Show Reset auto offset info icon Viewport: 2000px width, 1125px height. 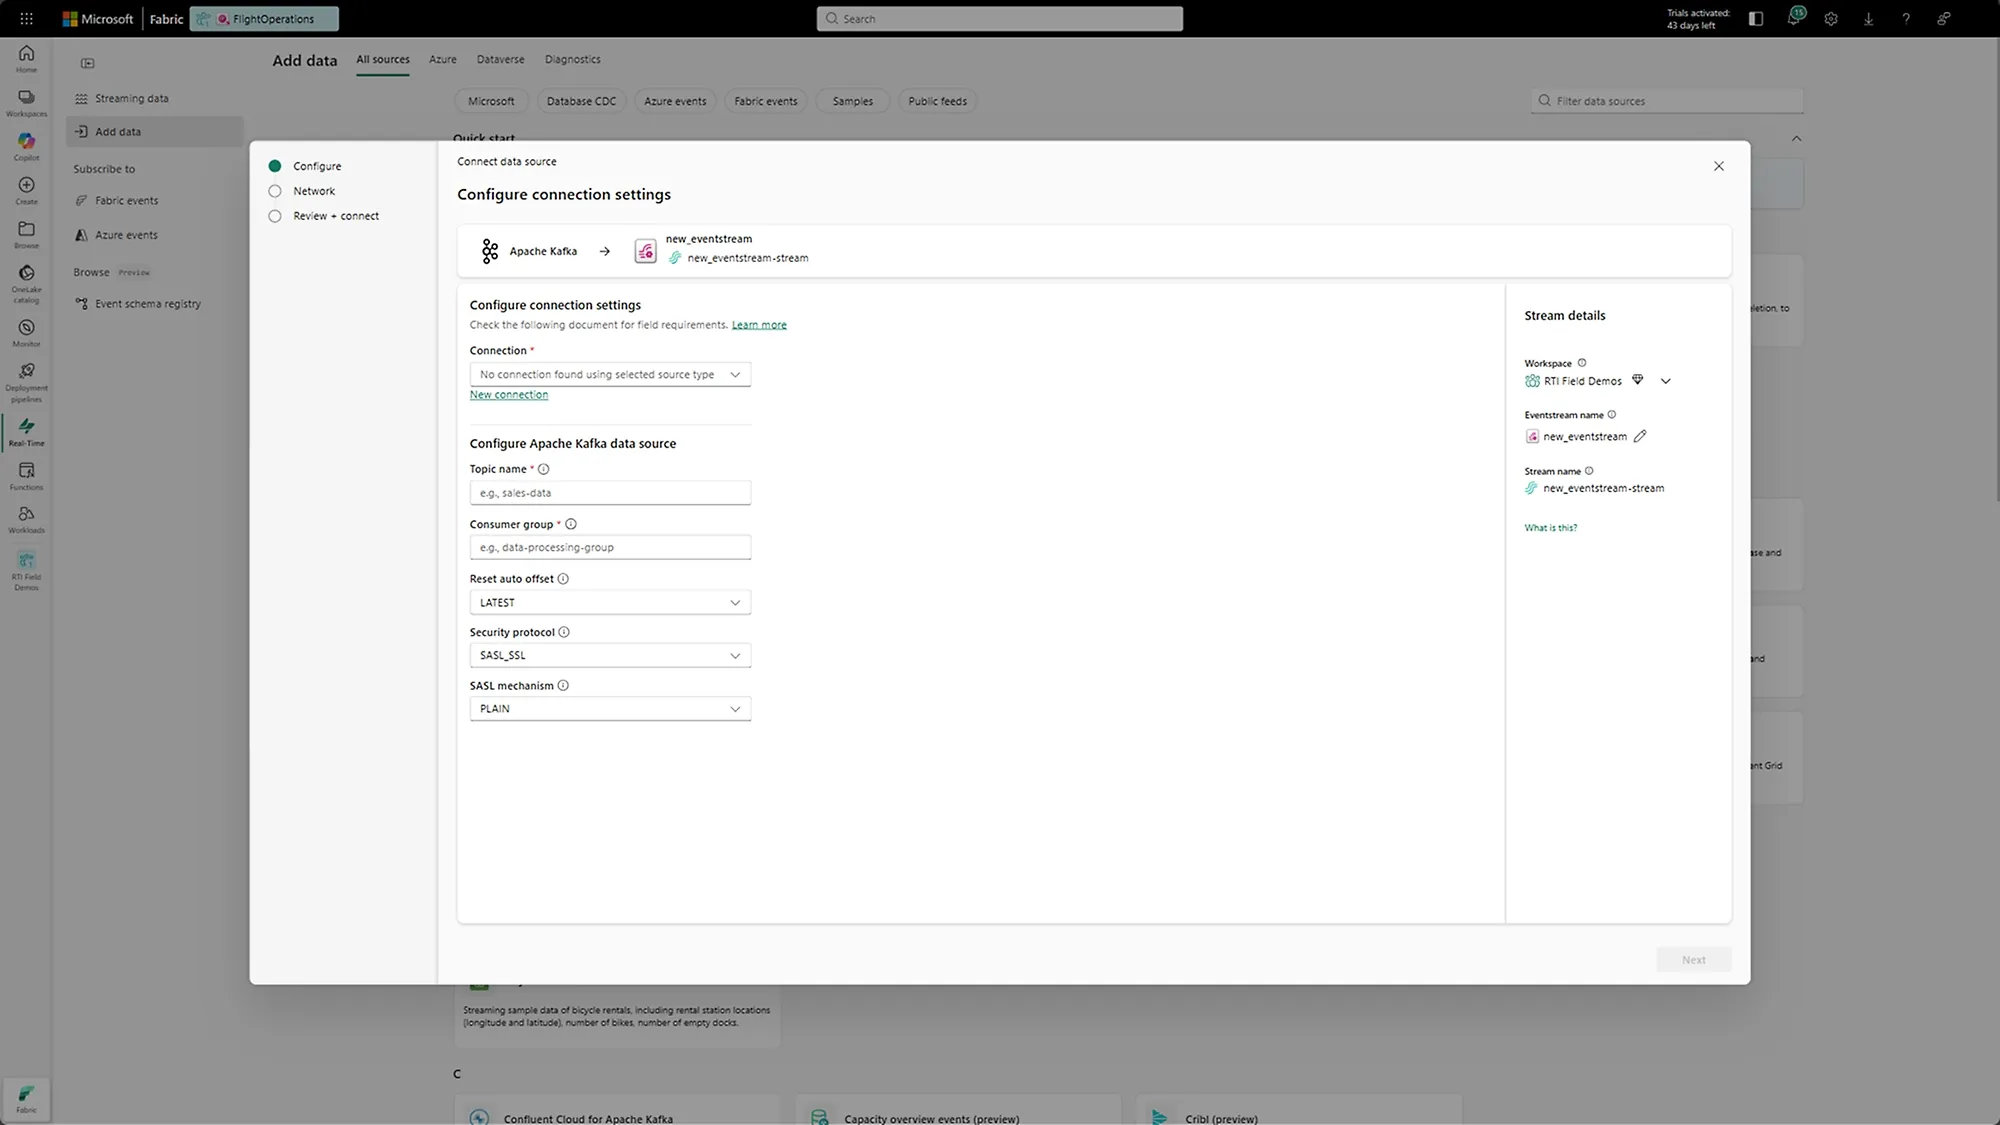pos(563,579)
